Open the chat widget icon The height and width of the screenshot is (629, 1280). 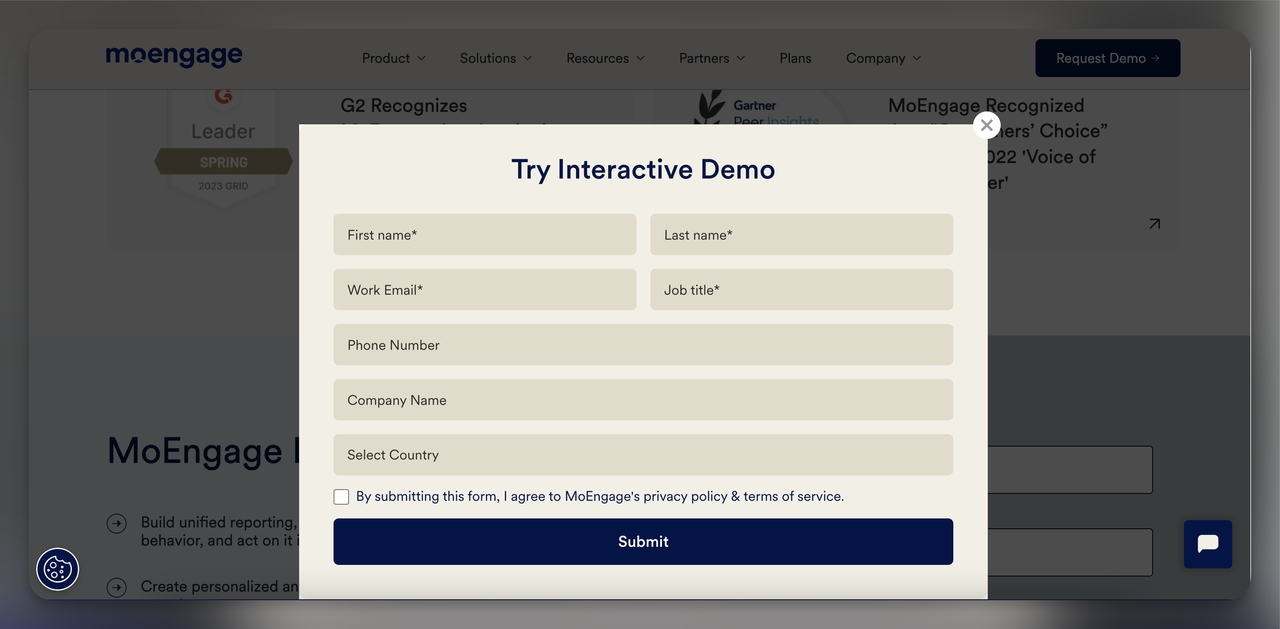1207,544
